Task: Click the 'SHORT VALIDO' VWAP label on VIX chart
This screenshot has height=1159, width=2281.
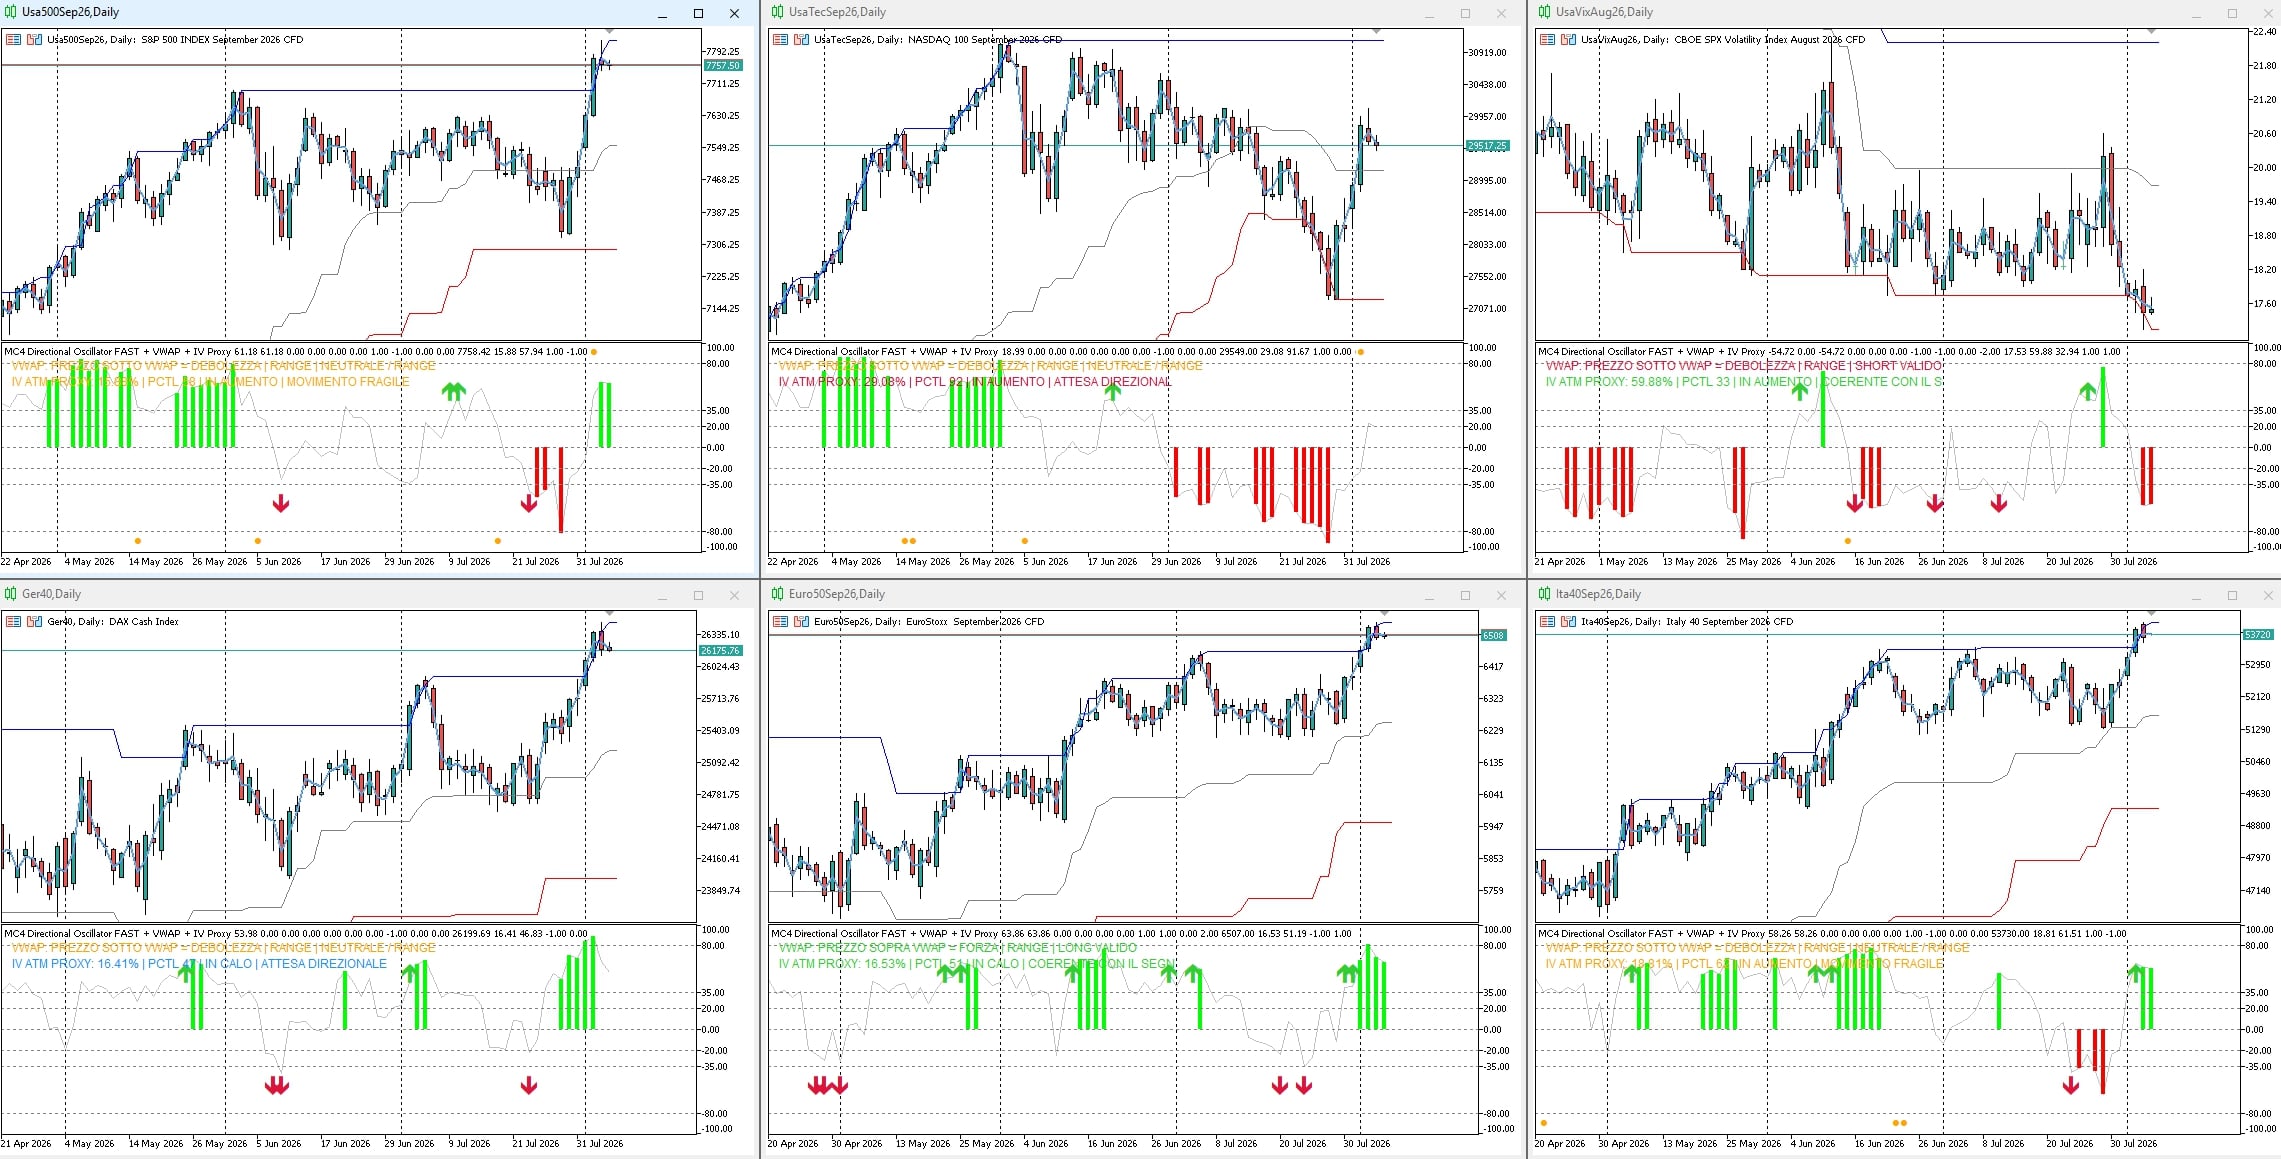Action: 1898,366
